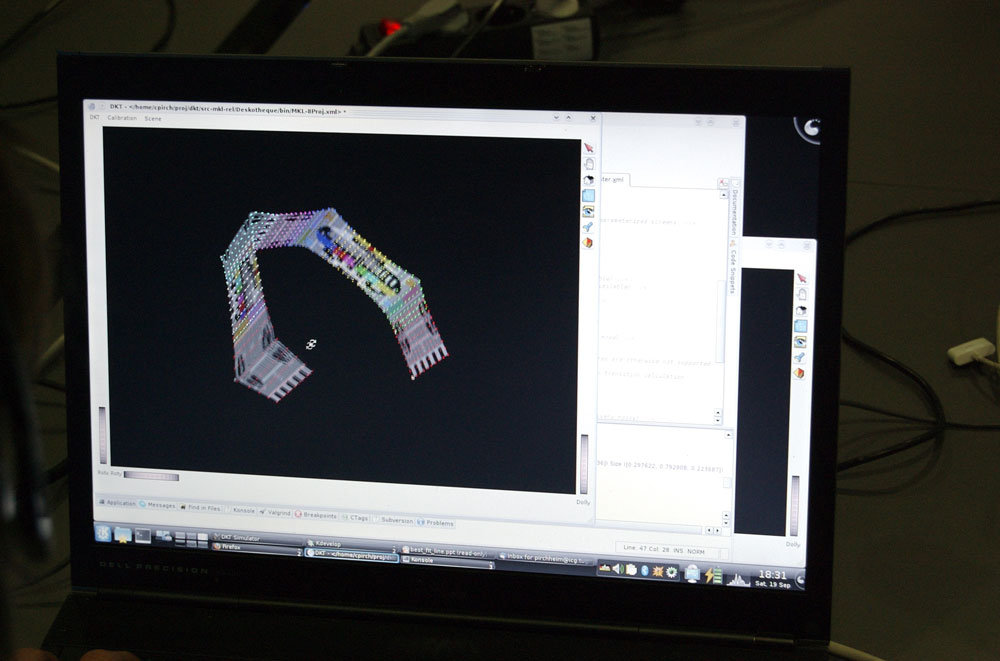This screenshot has width=1000, height=661.
Task: Switch to the Problems tab
Action: (x=436, y=523)
